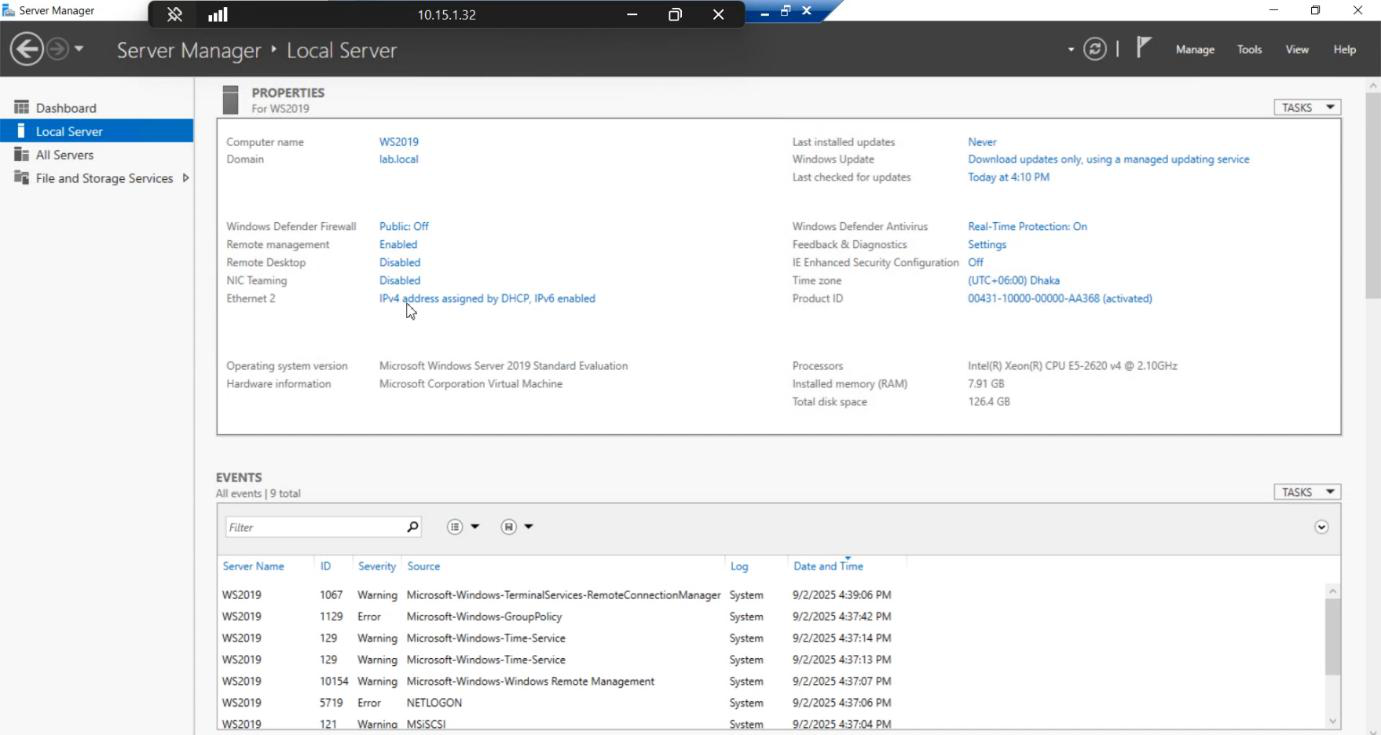Click the filter search magnifier icon
The height and width of the screenshot is (735, 1381).
pyautogui.click(x=412, y=527)
